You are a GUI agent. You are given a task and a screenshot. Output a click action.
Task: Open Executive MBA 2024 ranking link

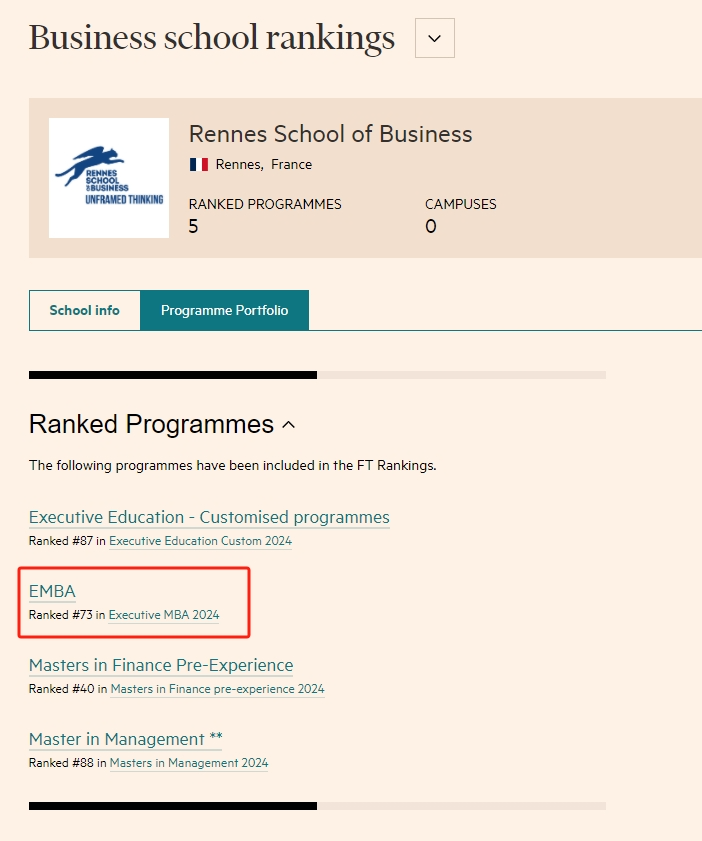pyautogui.click(x=164, y=615)
